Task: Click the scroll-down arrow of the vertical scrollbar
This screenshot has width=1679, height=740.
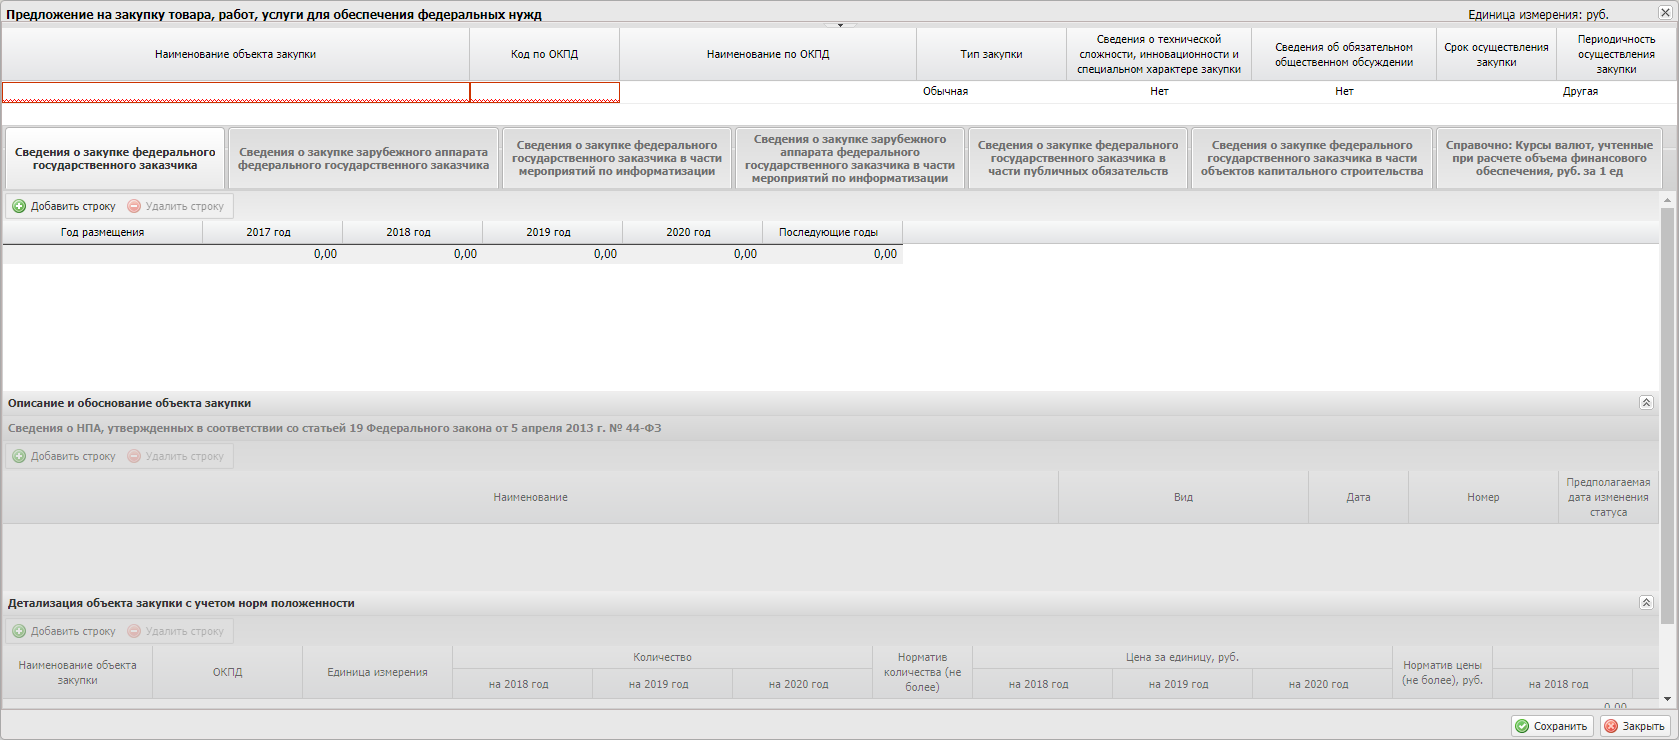Action: point(1667,699)
